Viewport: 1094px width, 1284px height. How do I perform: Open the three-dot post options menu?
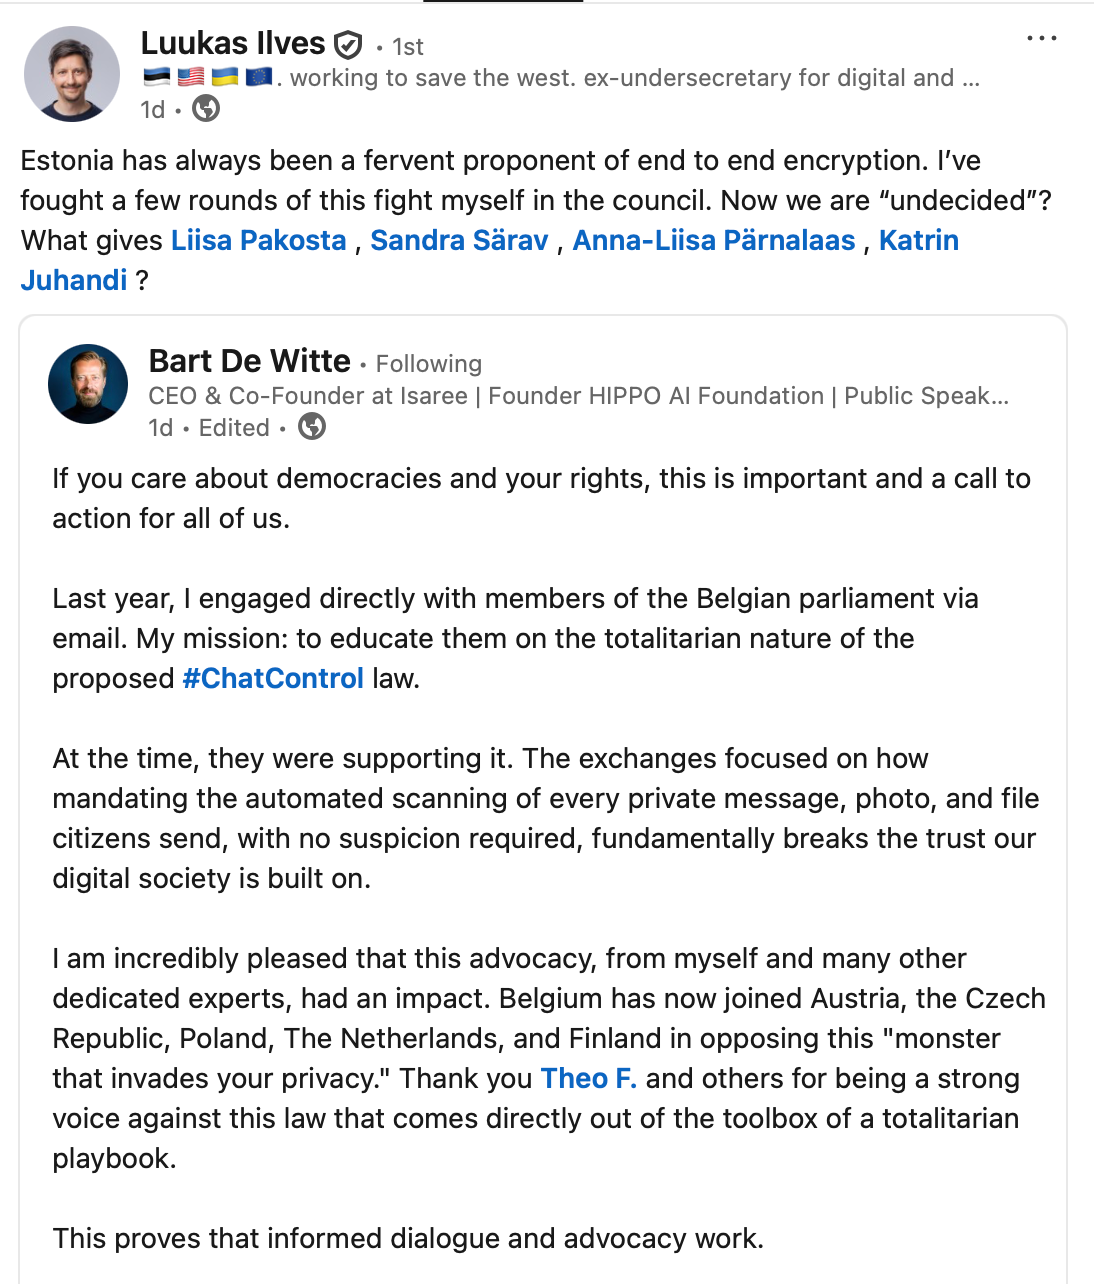point(1041,39)
